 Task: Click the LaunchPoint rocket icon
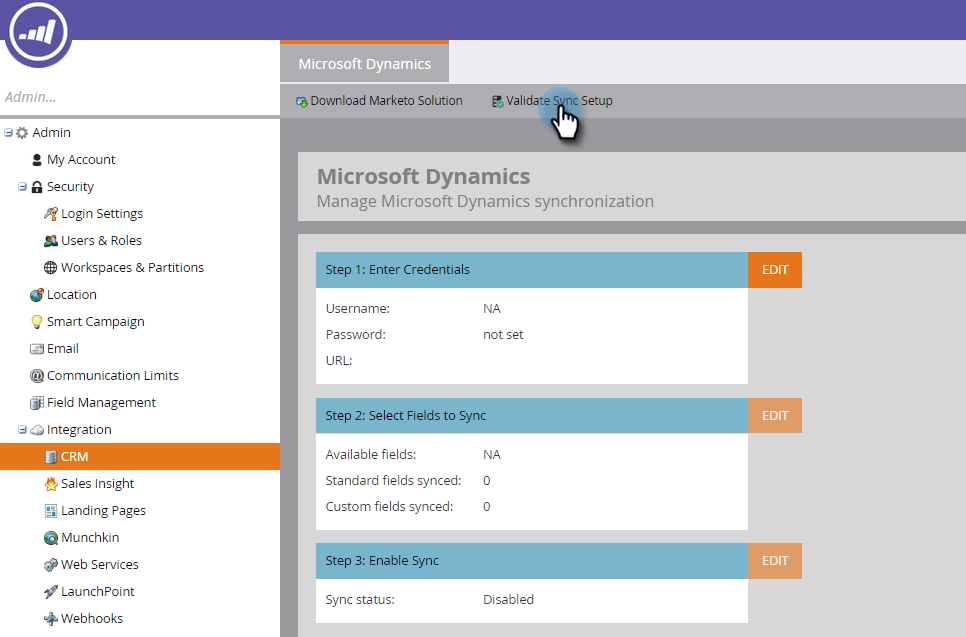pyautogui.click(x=51, y=591)
